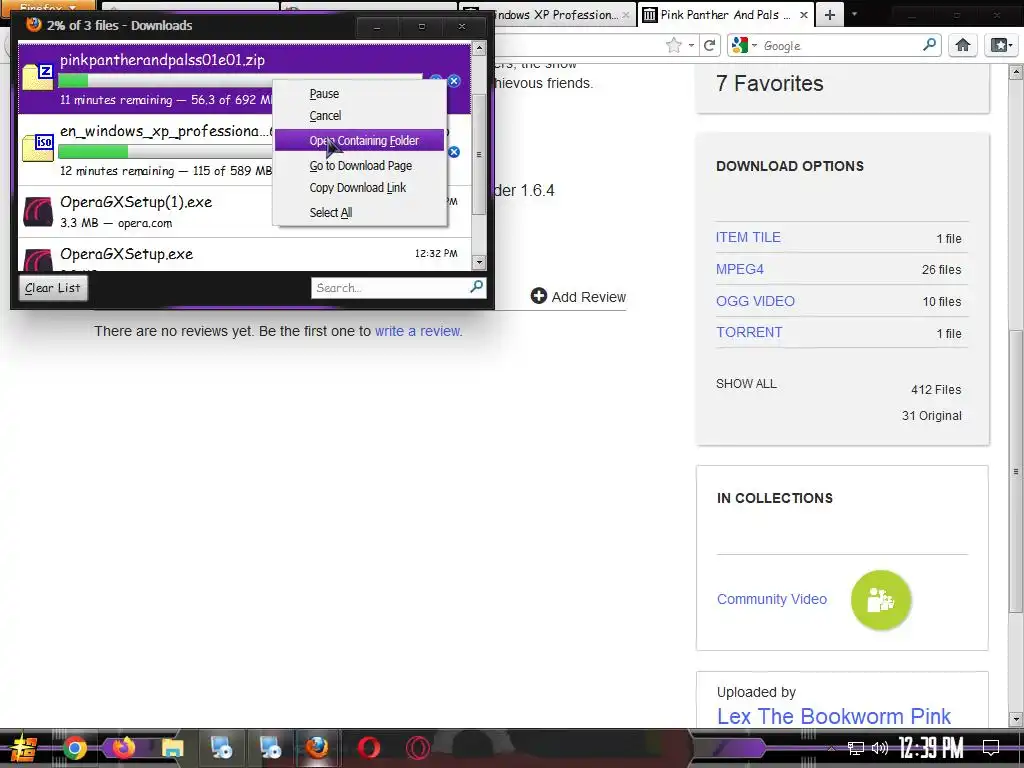This screenshot has height=768, width=1024.
Task: Click the magnifier icon in Downloads search
Action: (x=476, y=287)
